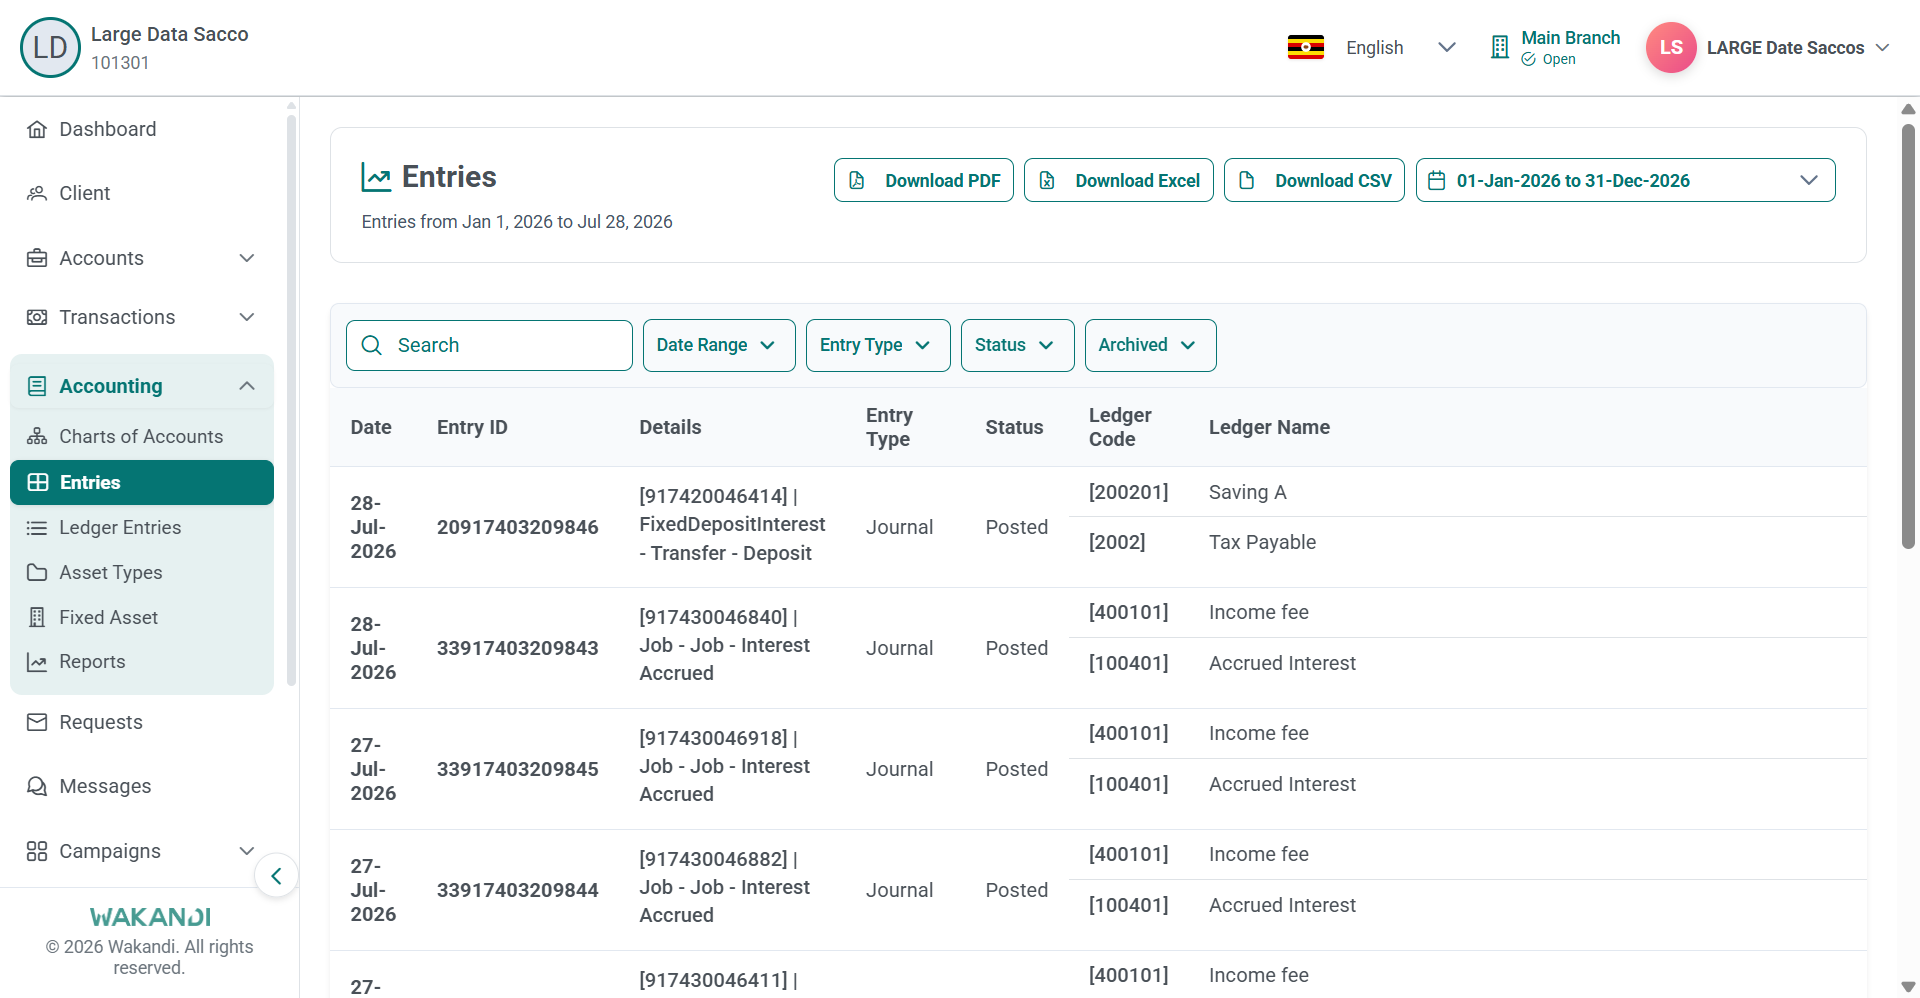
Task: Click the LS user avatar
Action: tap(1671, 47)
